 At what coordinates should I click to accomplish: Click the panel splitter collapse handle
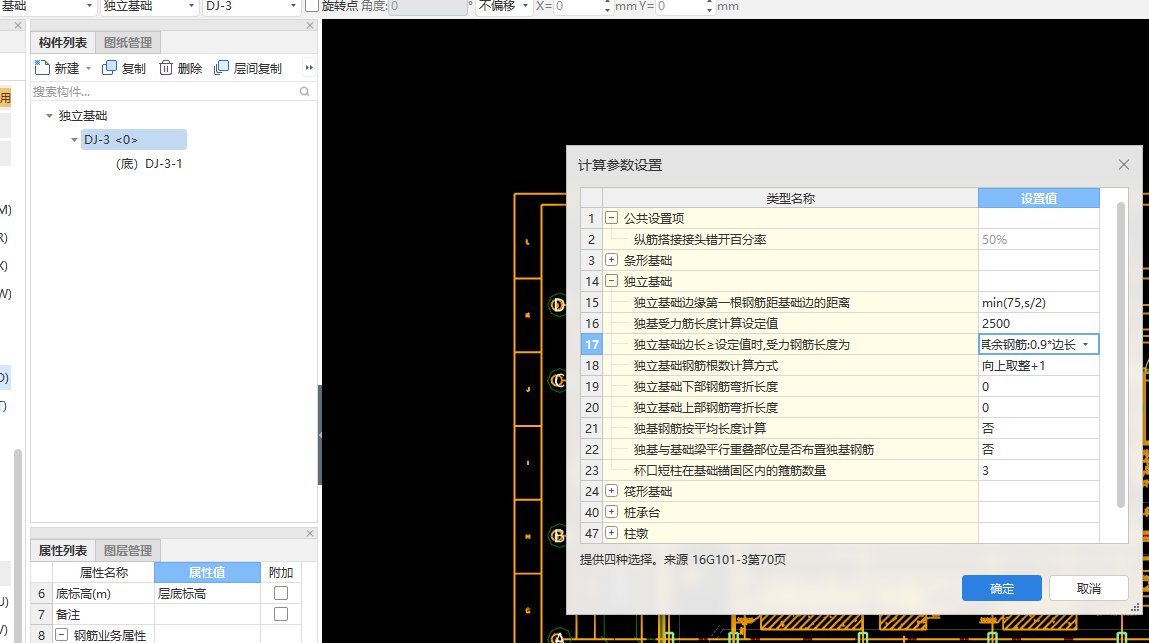click(319, 435)
